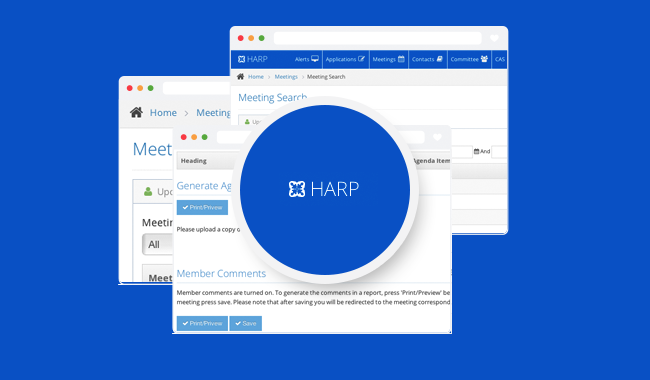Click the monitor icon next to Alerts
This screenshot has width=650, height=380.
click(x=315, y=59)
